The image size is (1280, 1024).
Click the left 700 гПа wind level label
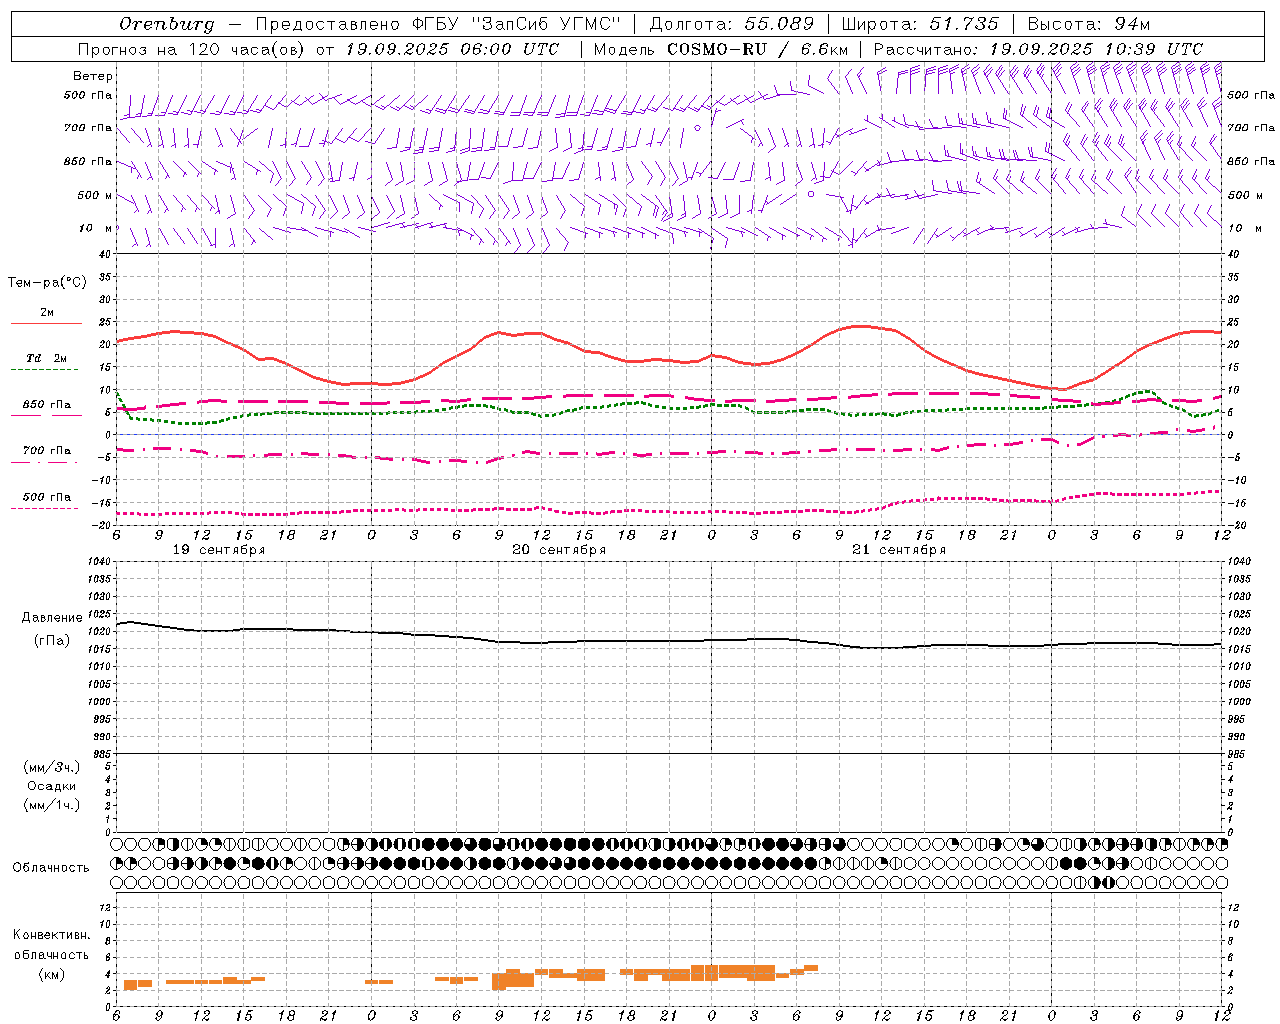88,128
